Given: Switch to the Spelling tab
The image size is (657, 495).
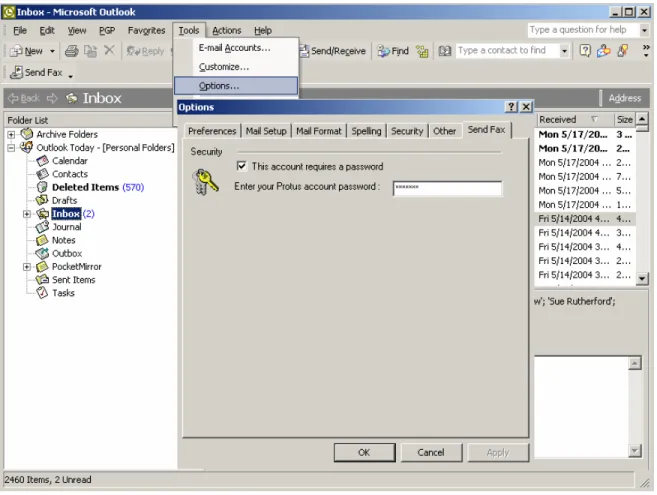Looking at the screenshot, I should tap(366, 131).
